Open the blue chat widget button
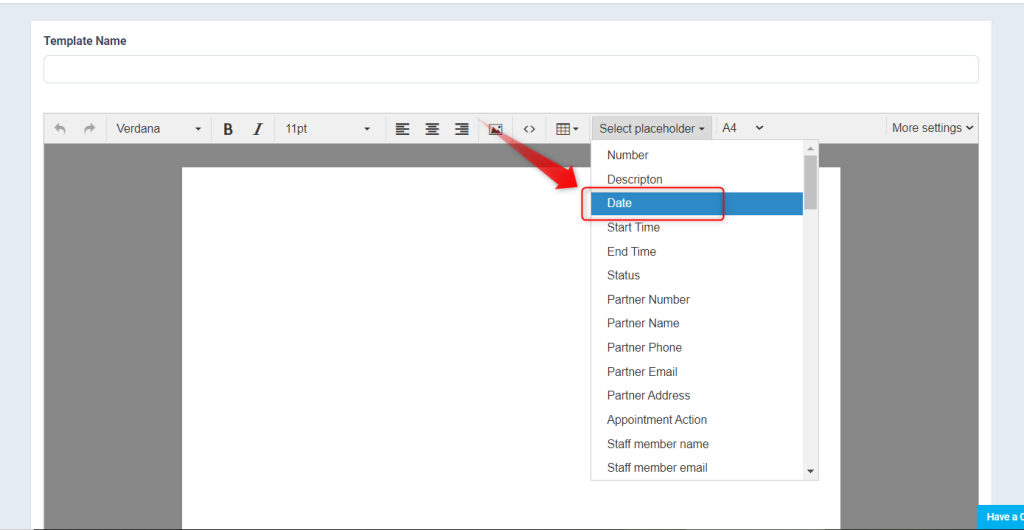Viewport: 1024px width, 530px height. click(1000, 517)
